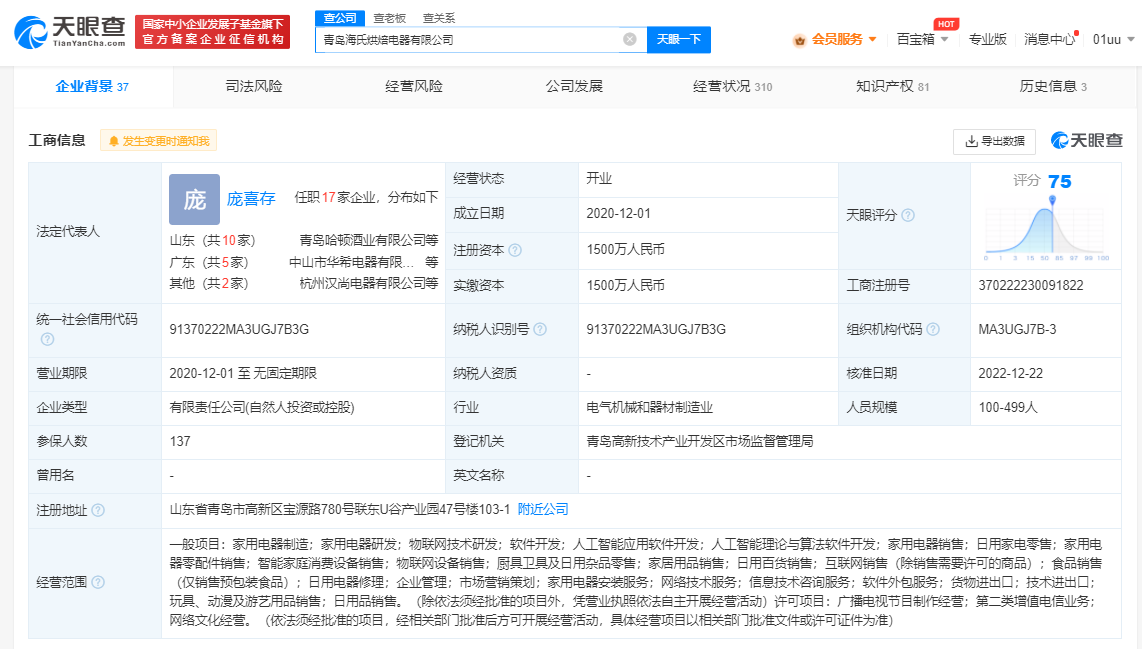Open the 附近公司 link
1142x649 pixels.
[542, 509]
